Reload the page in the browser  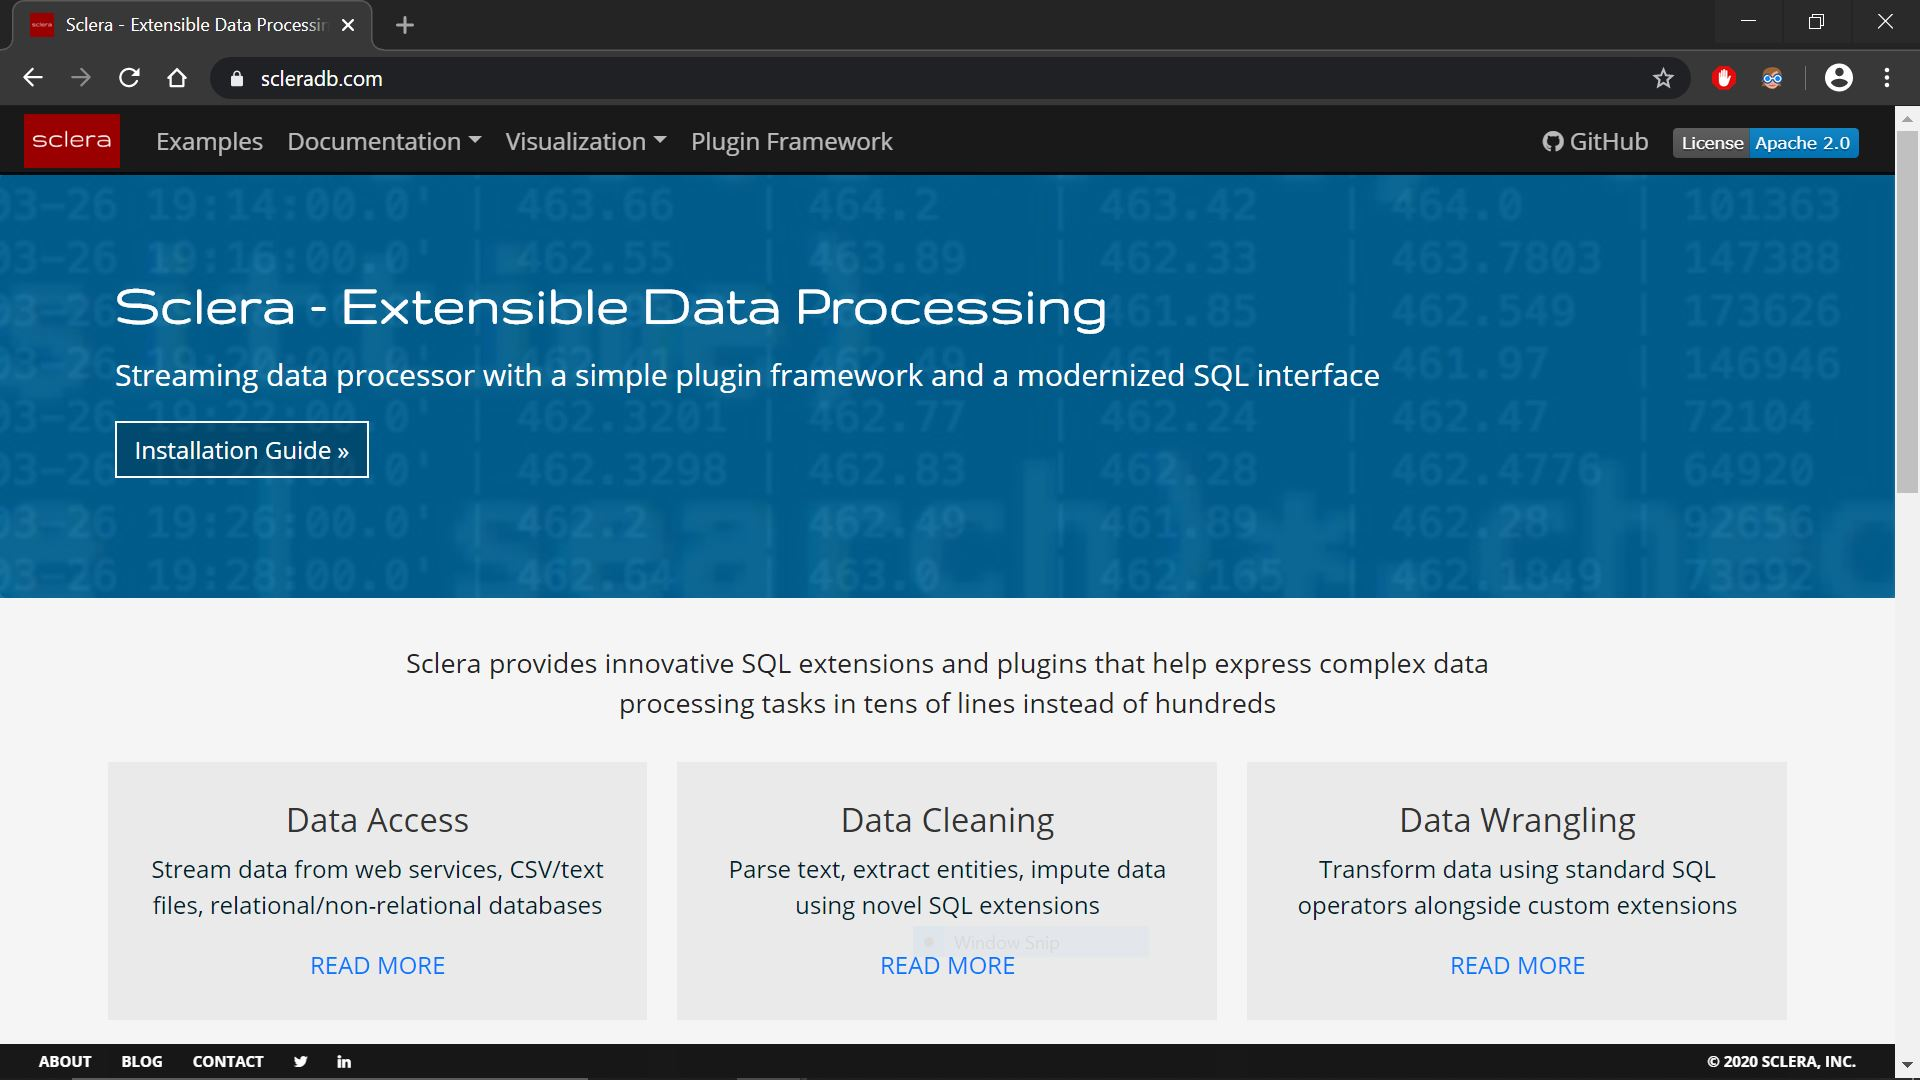129,78
